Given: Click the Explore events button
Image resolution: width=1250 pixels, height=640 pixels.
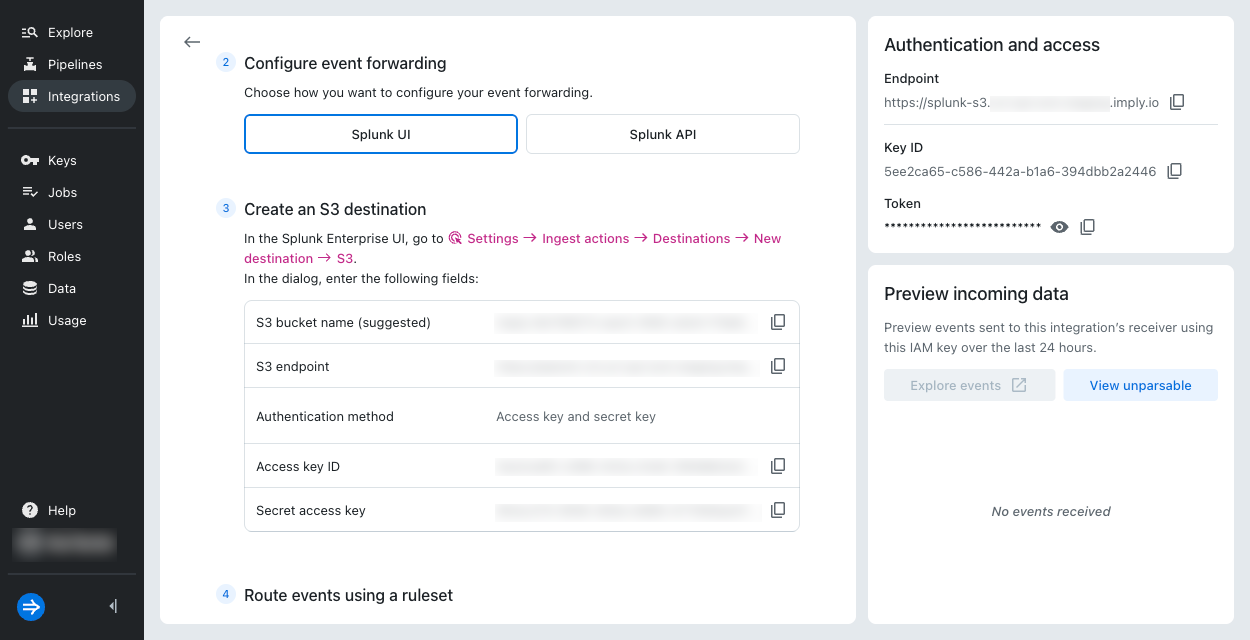Looking at the screenshot, I should pos(969,385).
